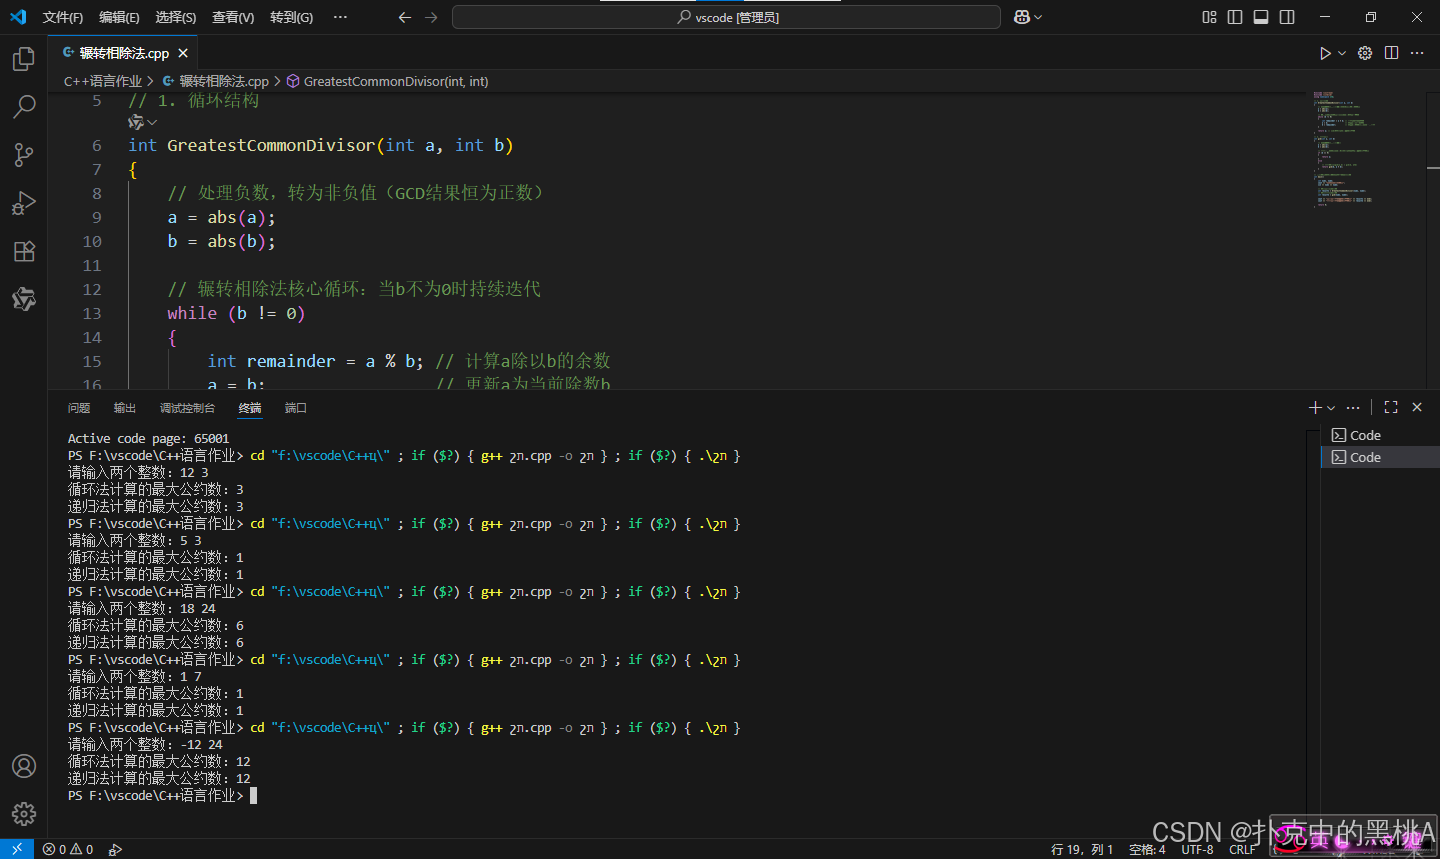Open the Run and Debug view
The height and width of the screenshot is (859, 1440).
(x=24, y=202)
